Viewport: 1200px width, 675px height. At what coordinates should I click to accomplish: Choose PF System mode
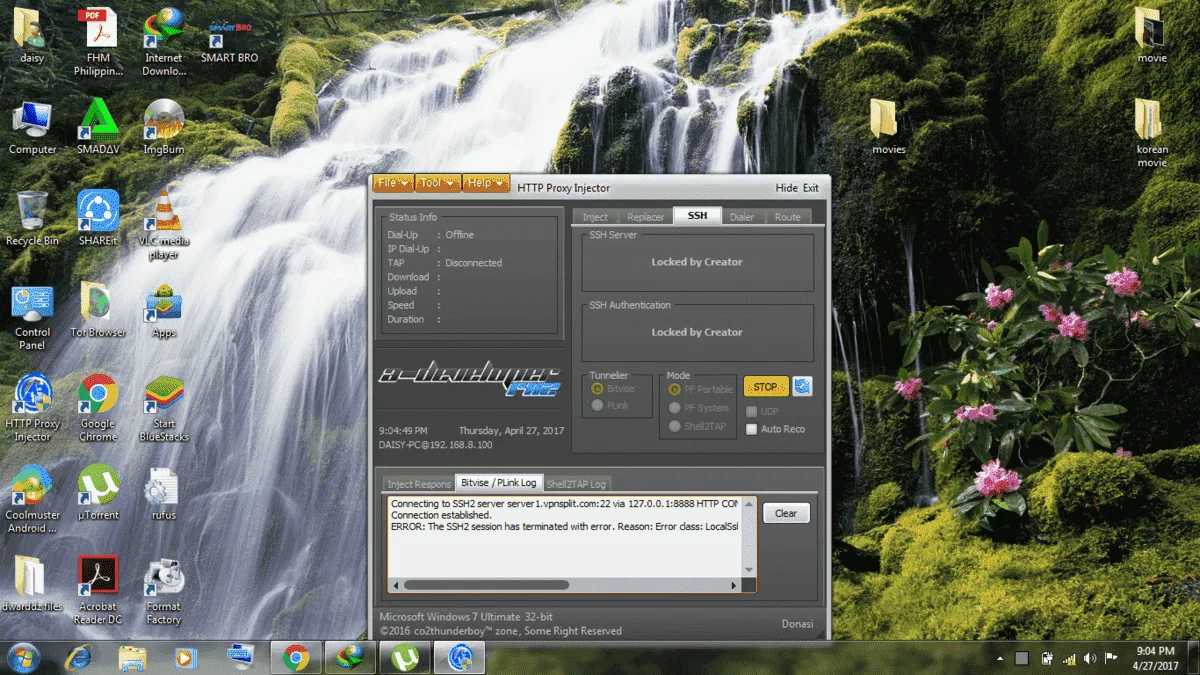[x=675, y=408]
